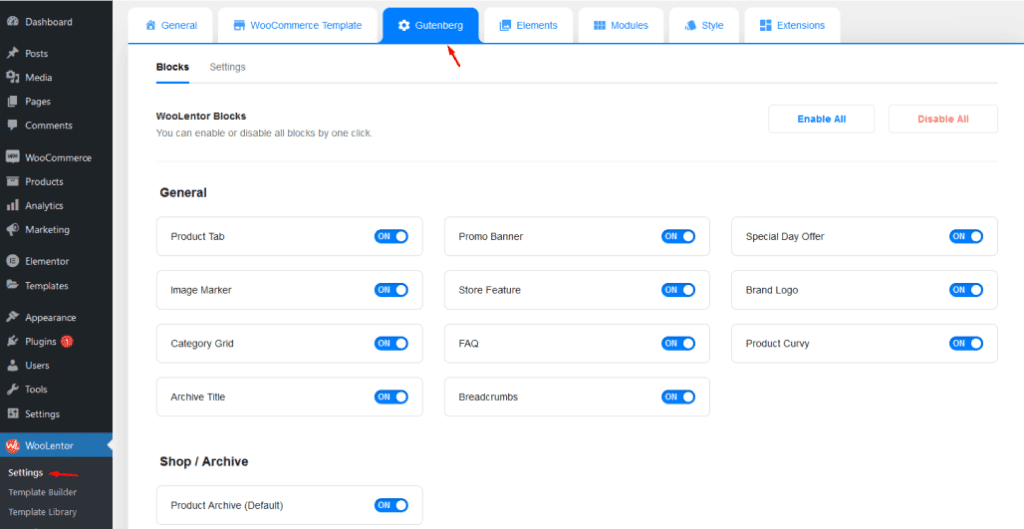Click the Posts pin icon
The height and width of the screenshot is (529, 1024).
click(12, 53)
